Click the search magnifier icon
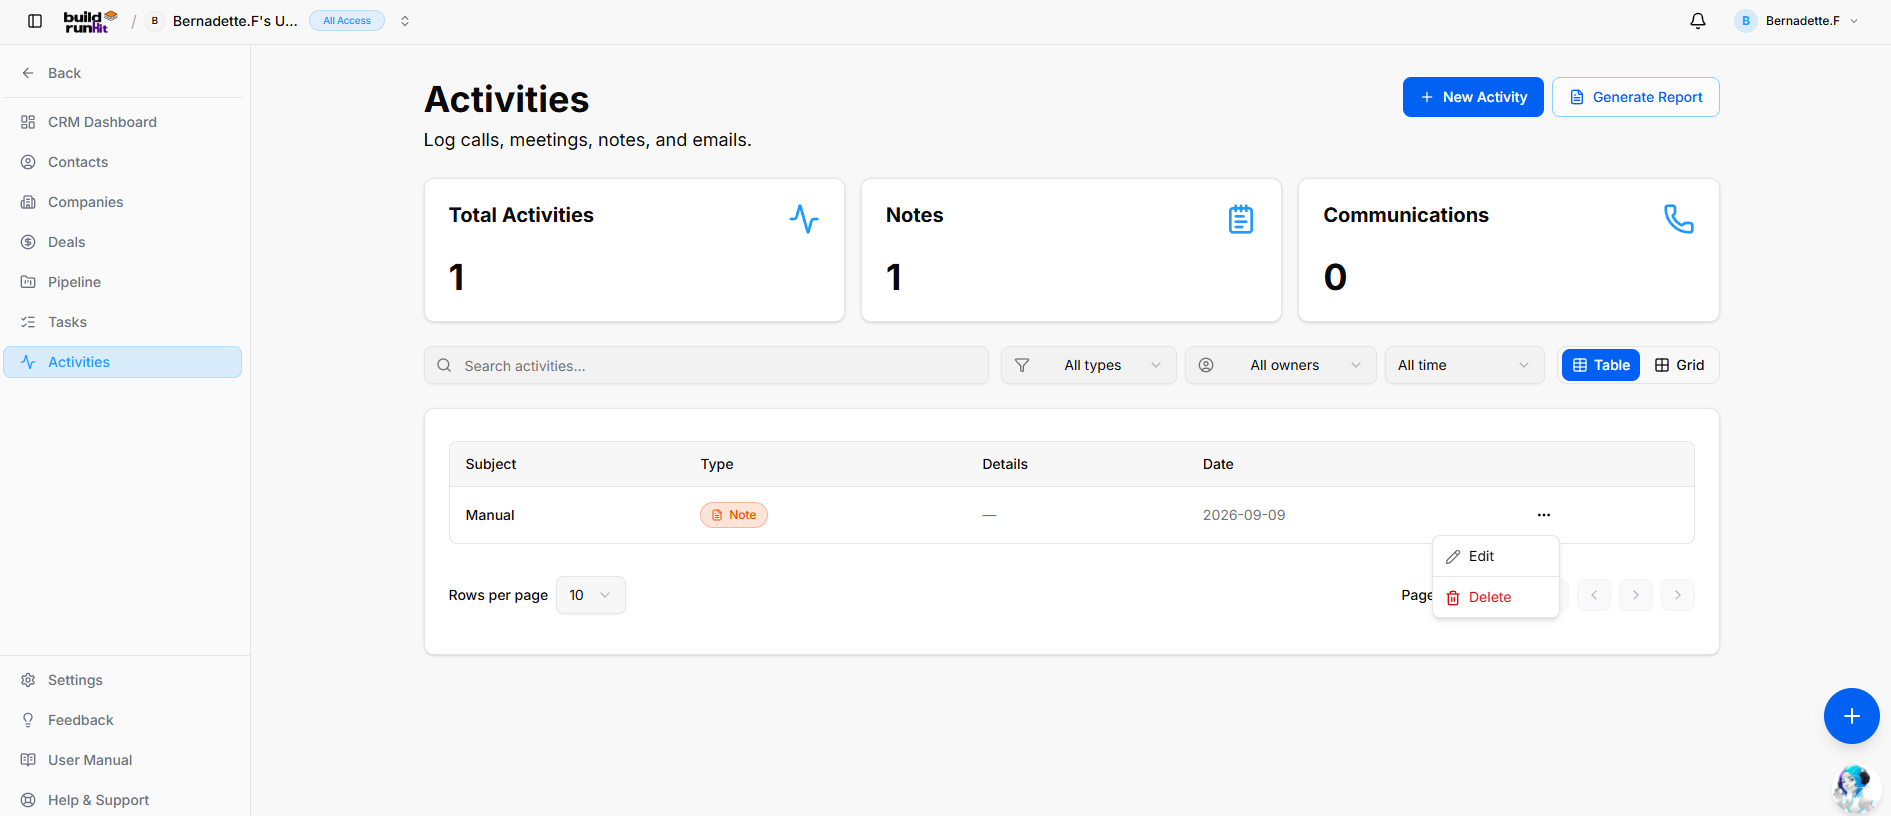The image size is (1891, 816). 444,366
